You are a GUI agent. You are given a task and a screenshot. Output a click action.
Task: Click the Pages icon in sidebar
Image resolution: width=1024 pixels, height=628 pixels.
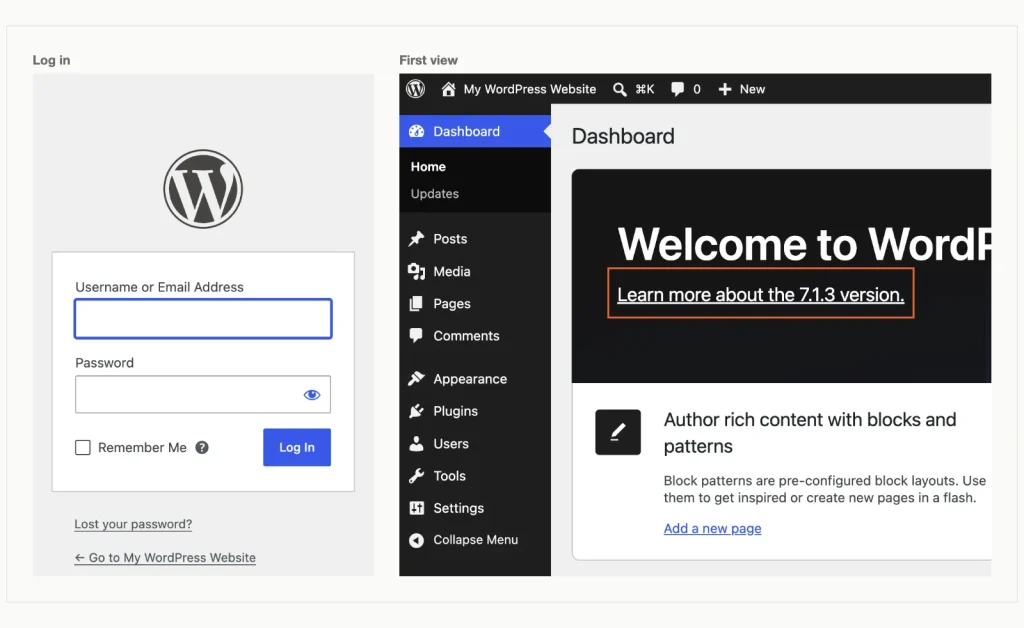pos(416,304)
